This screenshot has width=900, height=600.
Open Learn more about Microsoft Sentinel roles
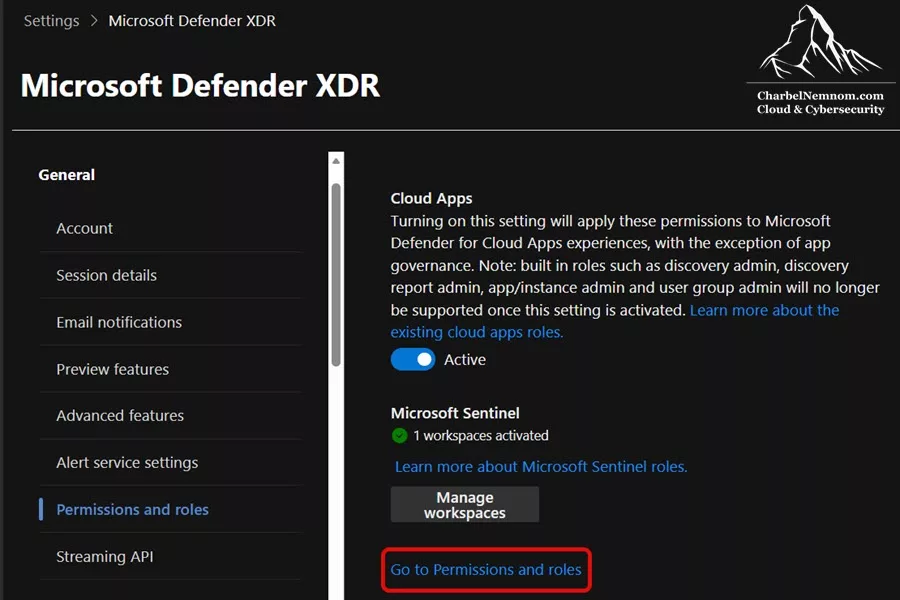coord(541,466)
